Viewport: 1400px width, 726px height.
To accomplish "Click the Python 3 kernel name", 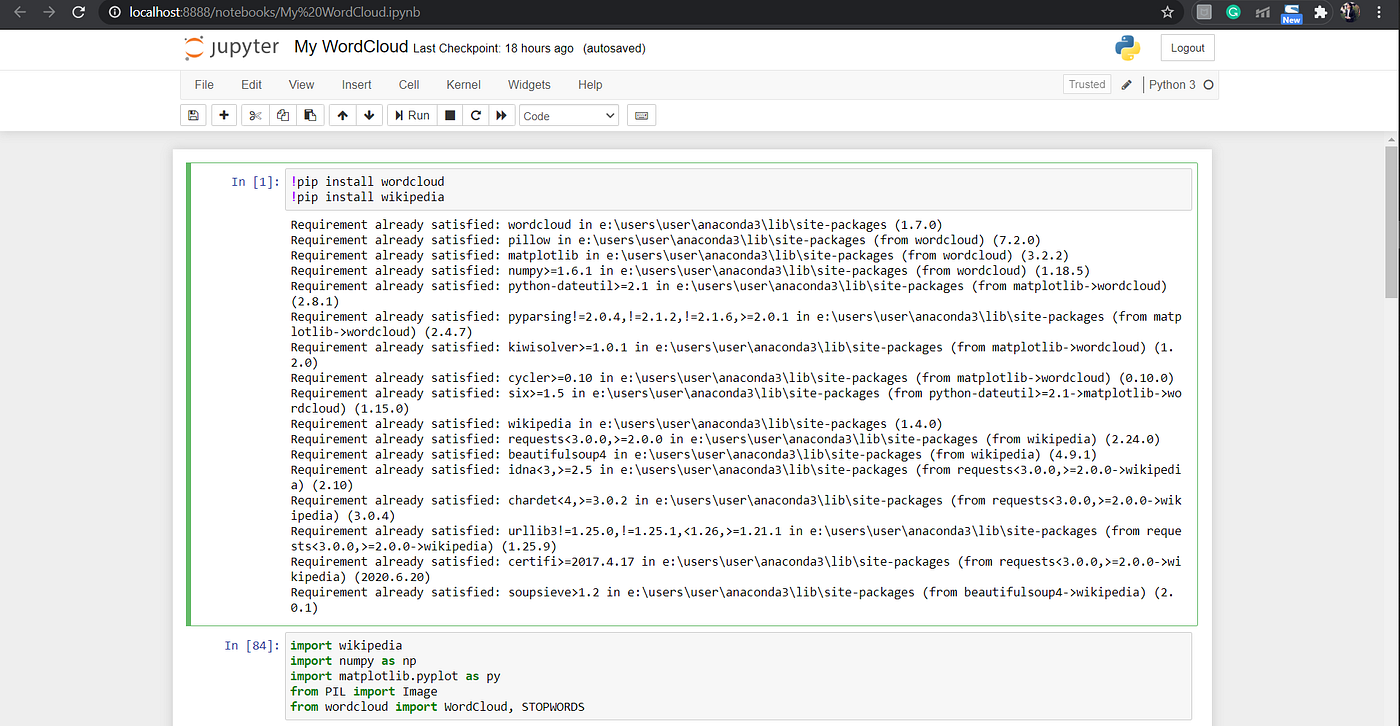I will 1172,85.
